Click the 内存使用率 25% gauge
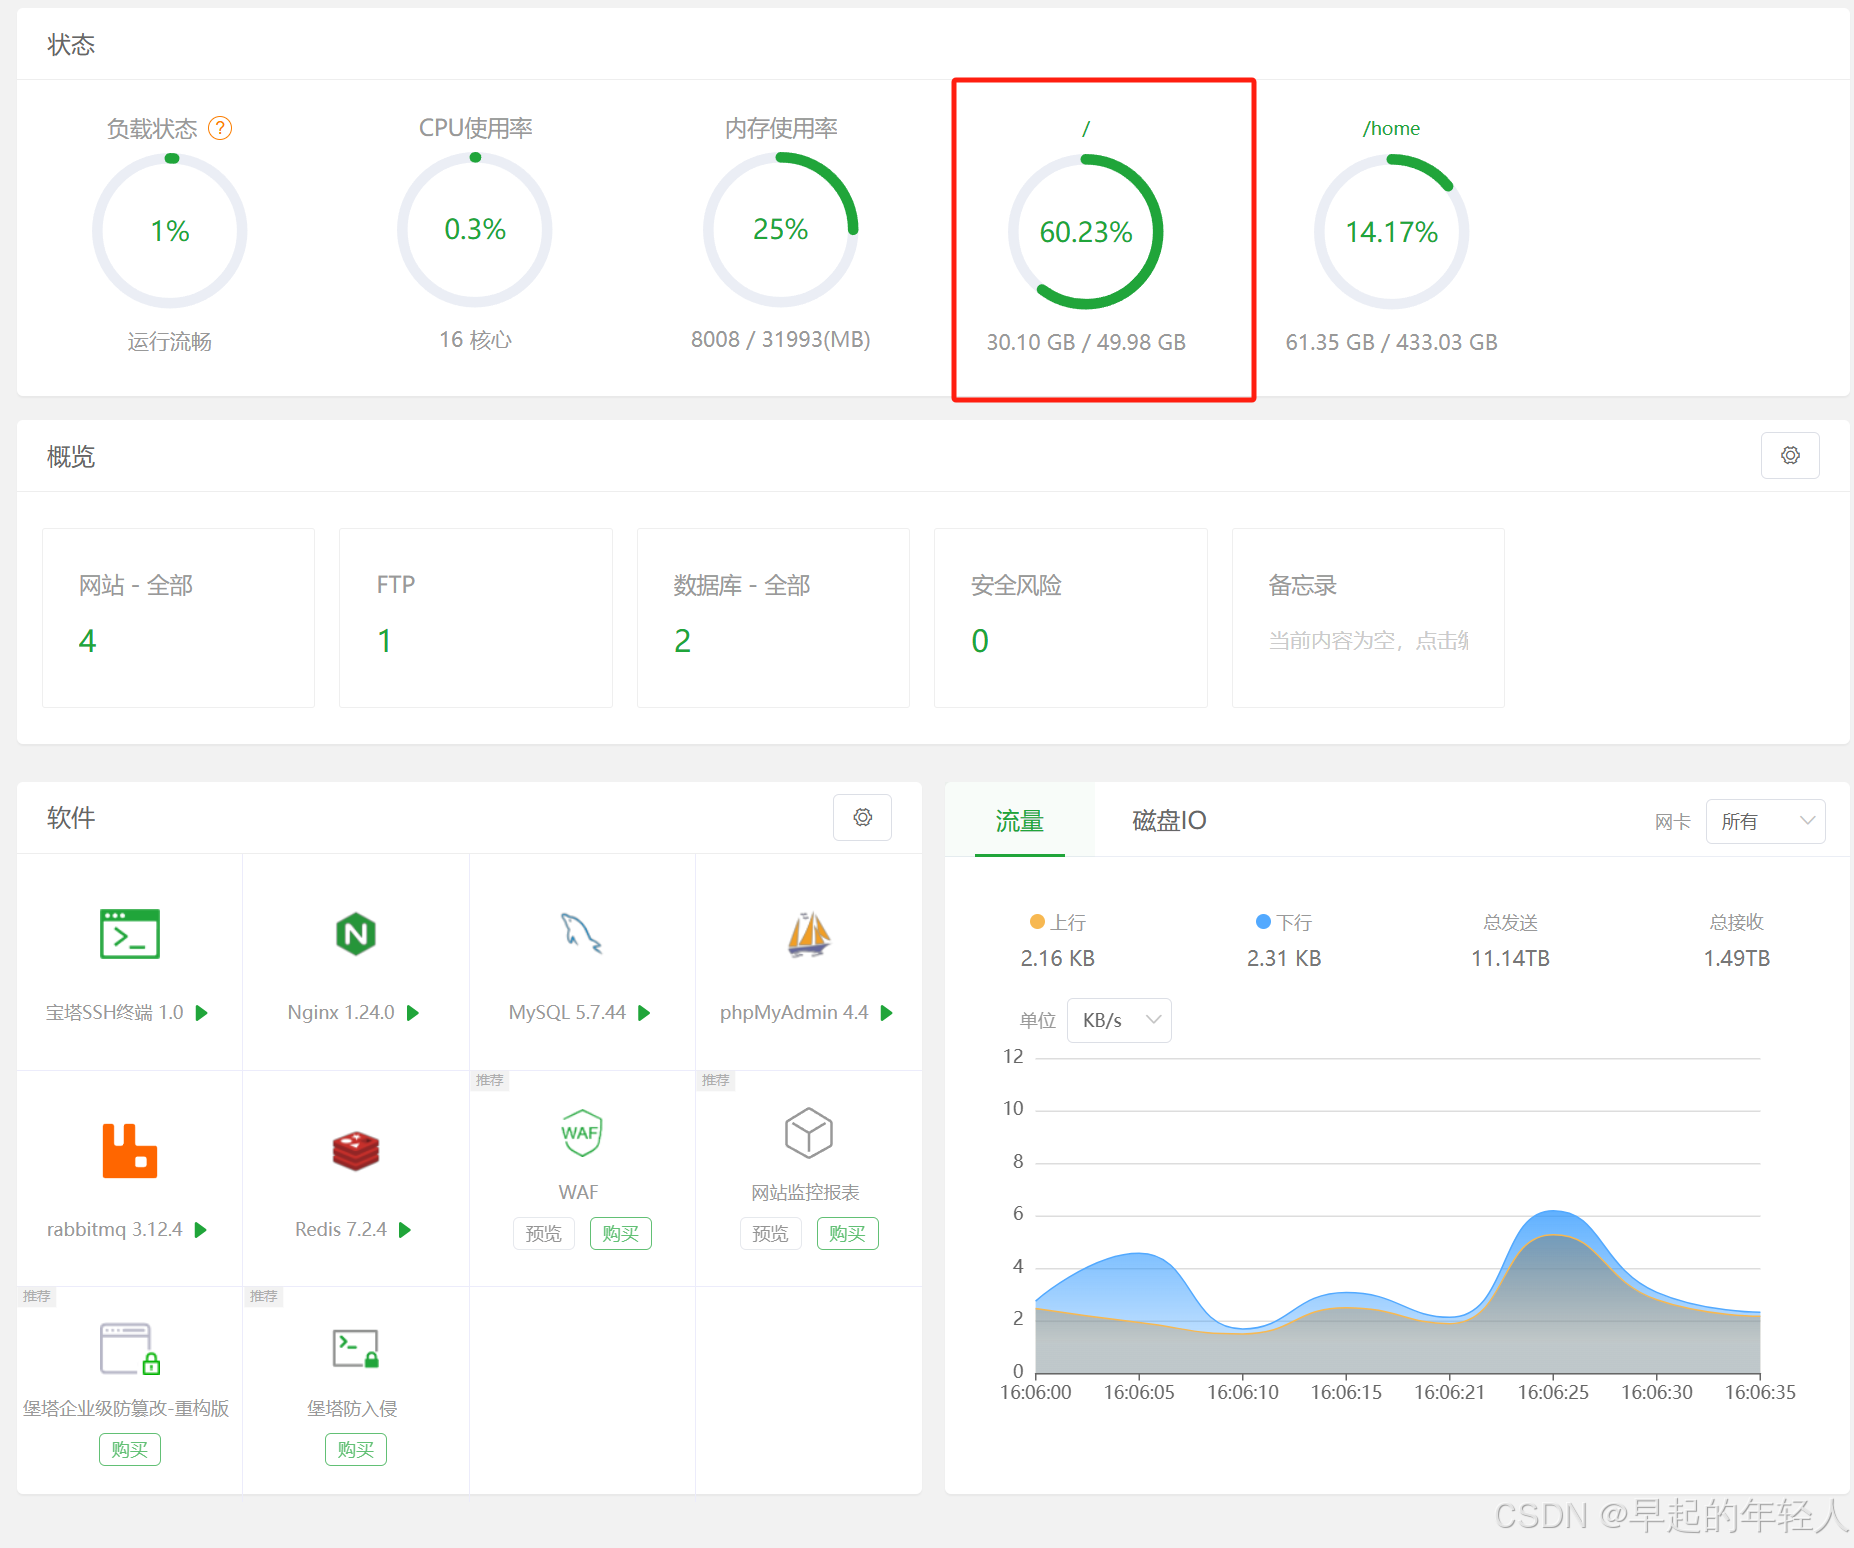This screenshot has height=1548, width=1854. pyautogui.click(x=781, y=229)
